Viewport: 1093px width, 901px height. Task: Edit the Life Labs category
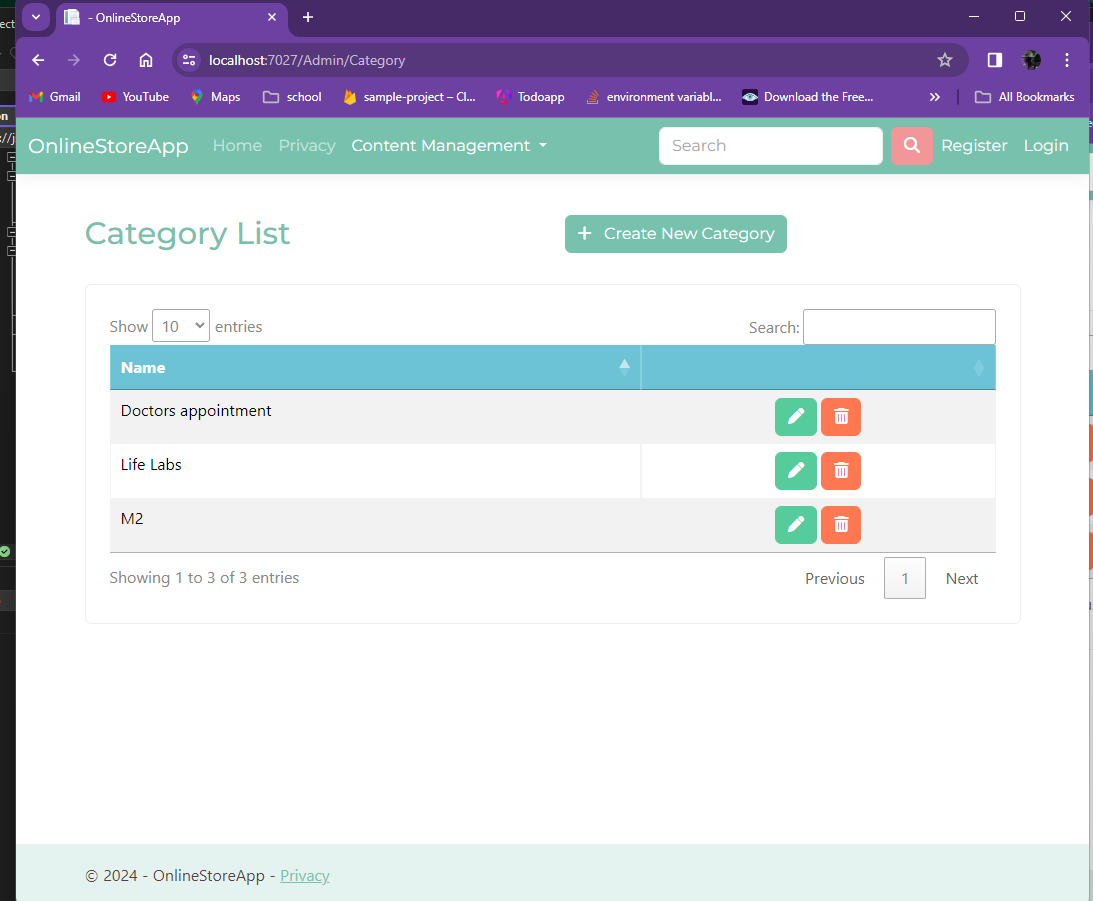(795, 471)
